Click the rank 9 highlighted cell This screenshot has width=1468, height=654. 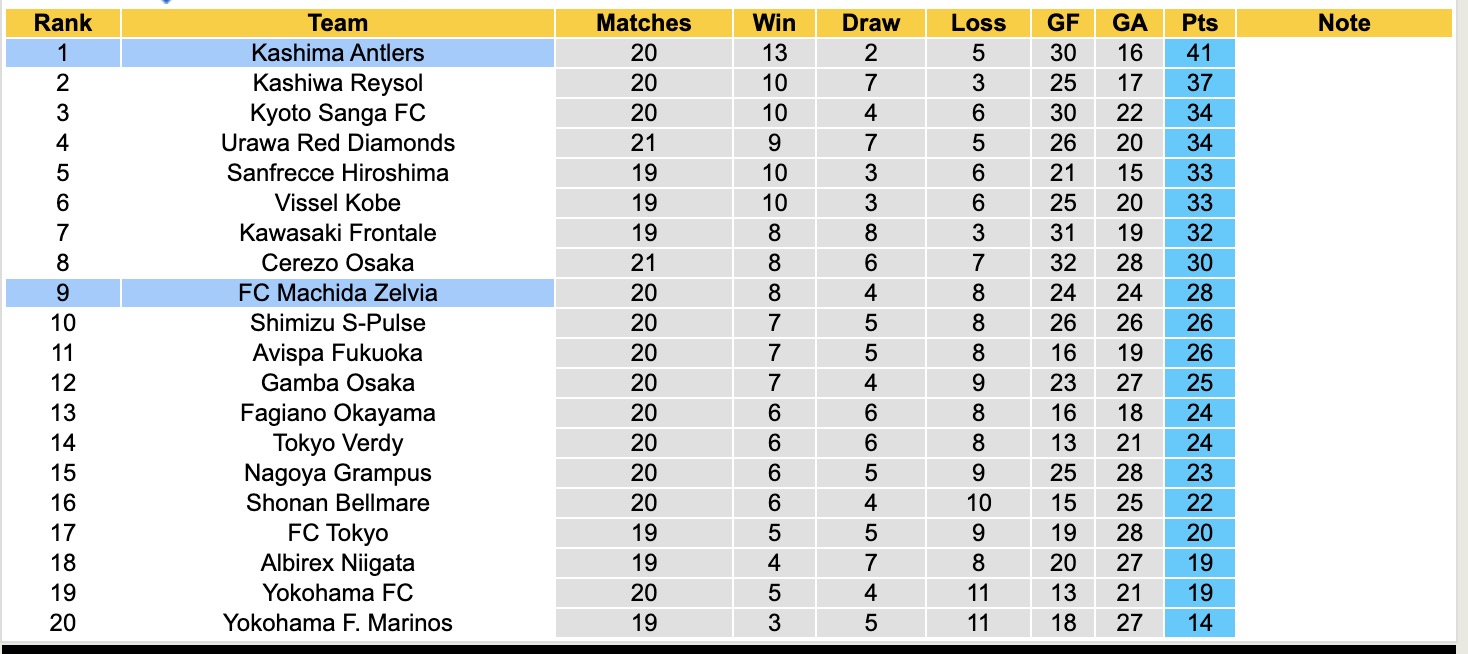pos(62,293)
